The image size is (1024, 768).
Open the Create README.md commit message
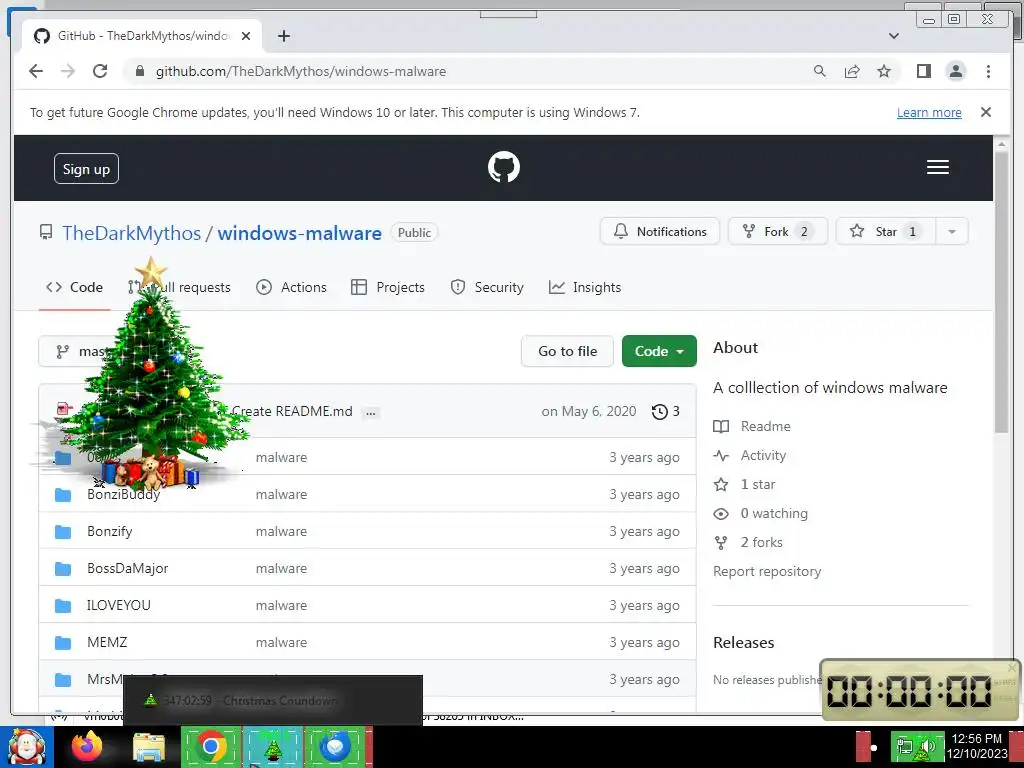point(292,411)
